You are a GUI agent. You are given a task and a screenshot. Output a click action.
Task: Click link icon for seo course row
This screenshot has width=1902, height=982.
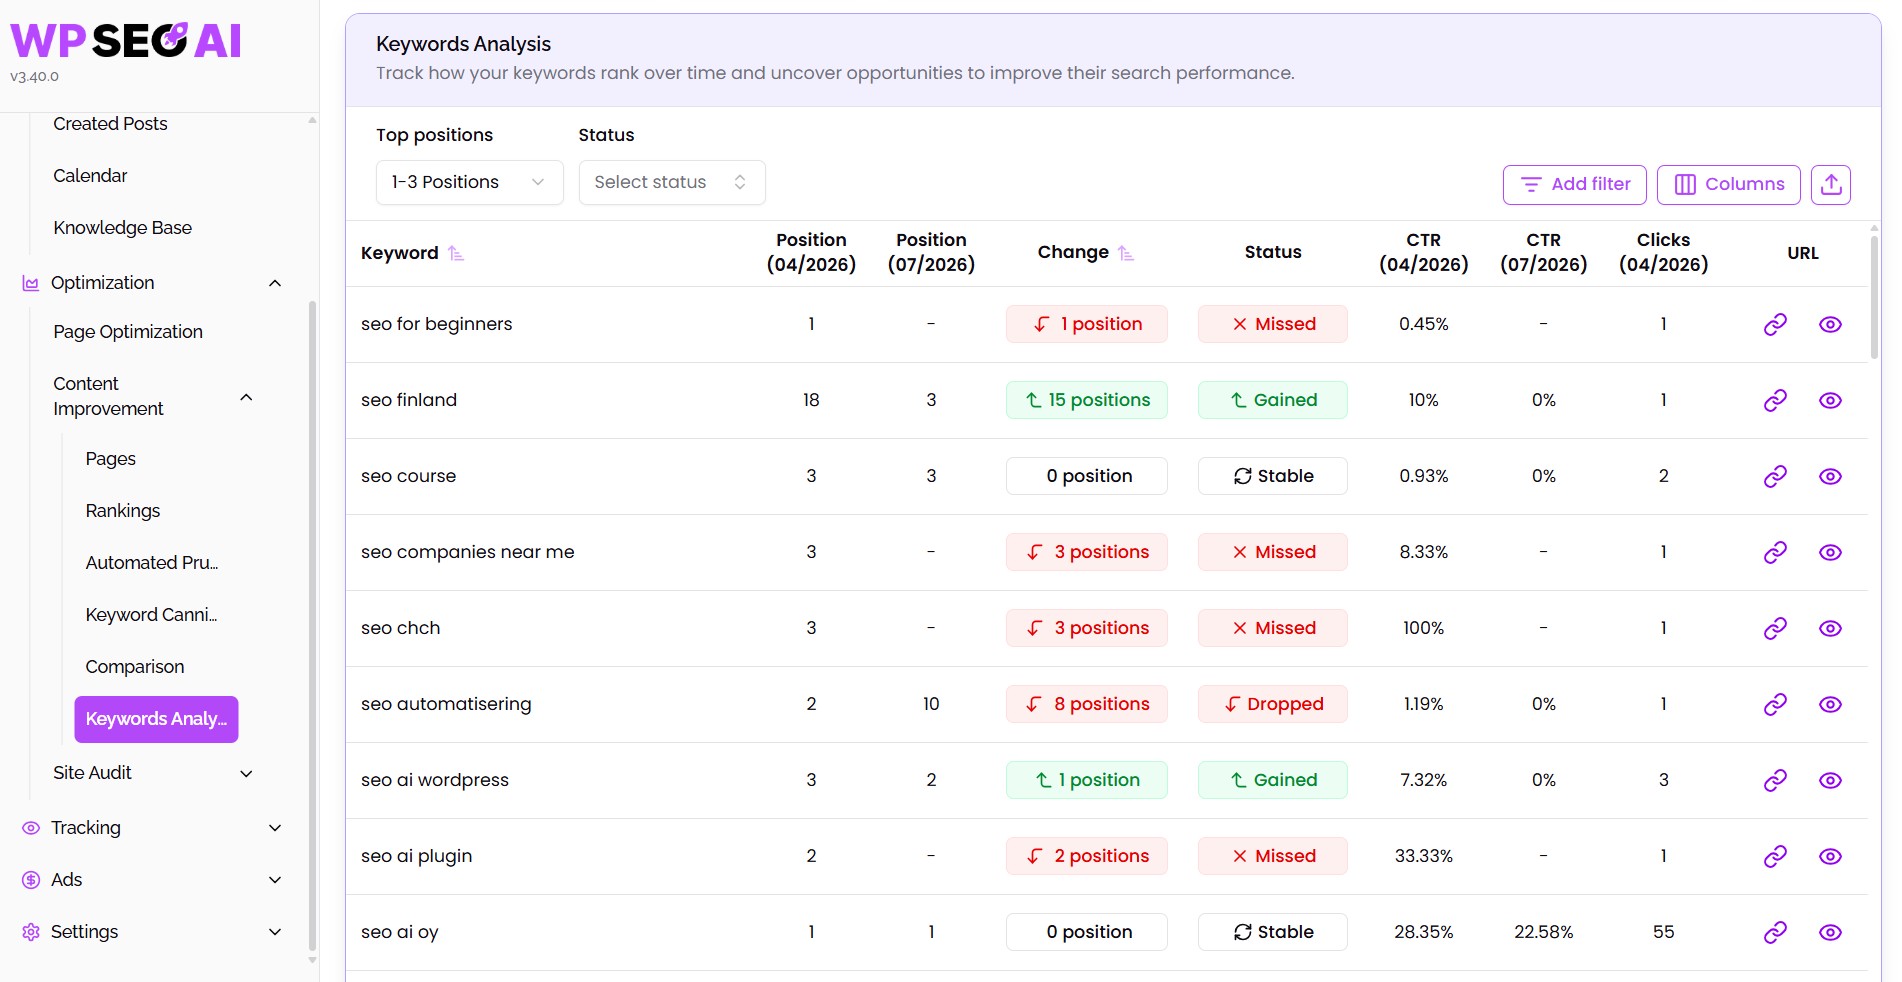(1775, 476)
